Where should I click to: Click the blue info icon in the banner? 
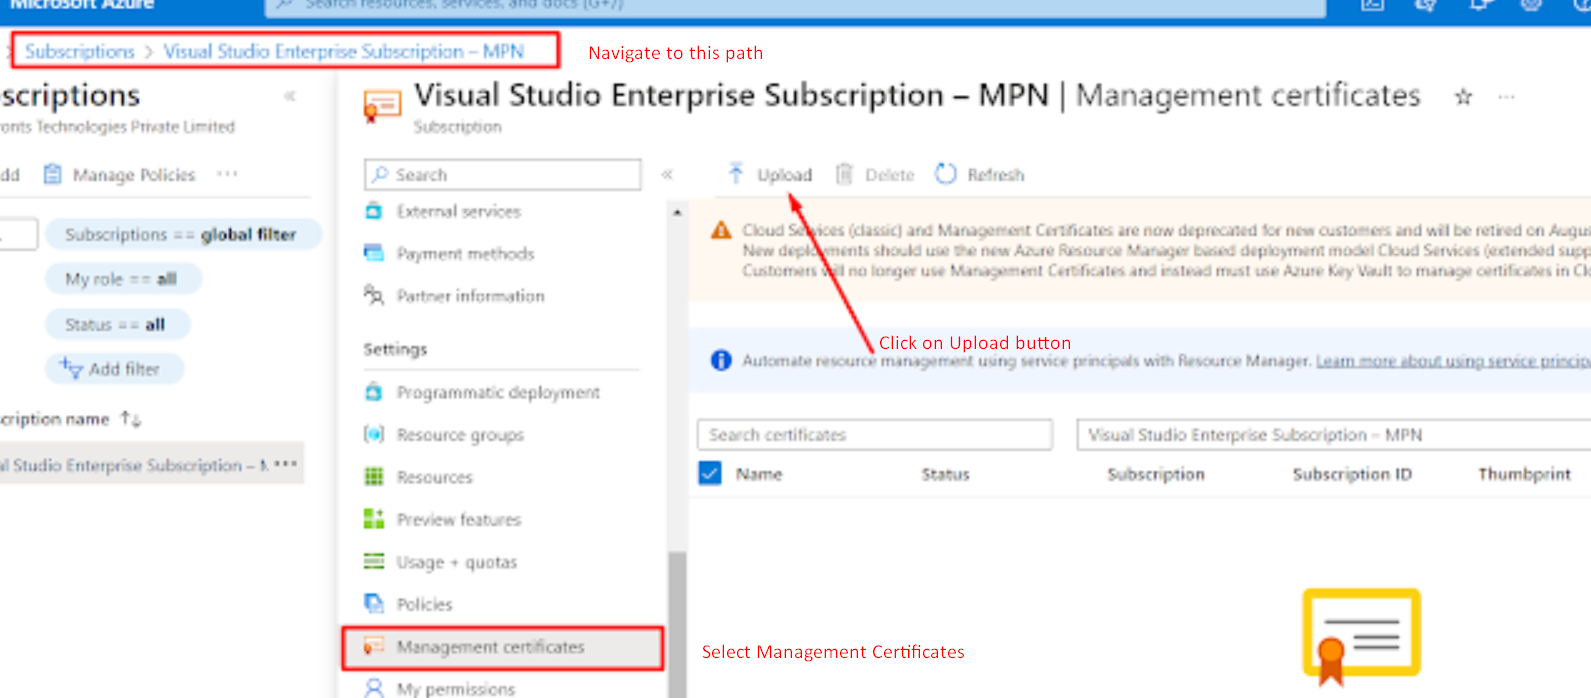(721, 360)
